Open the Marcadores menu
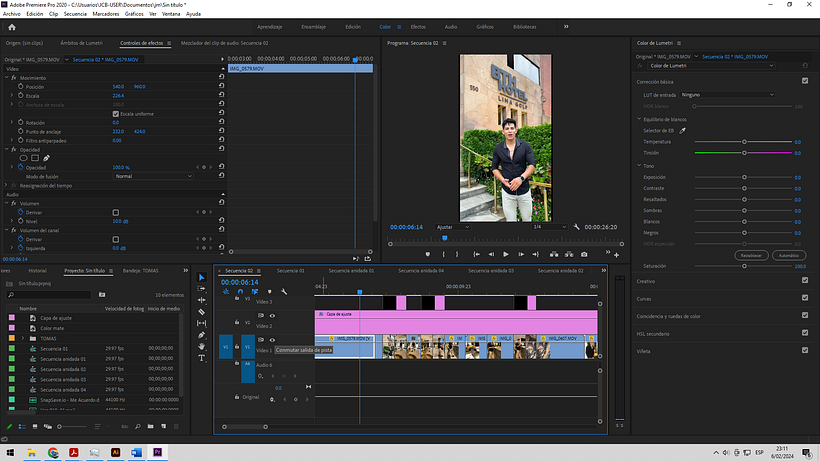Screen dimensions: 820x461 [x=106, y=14]
